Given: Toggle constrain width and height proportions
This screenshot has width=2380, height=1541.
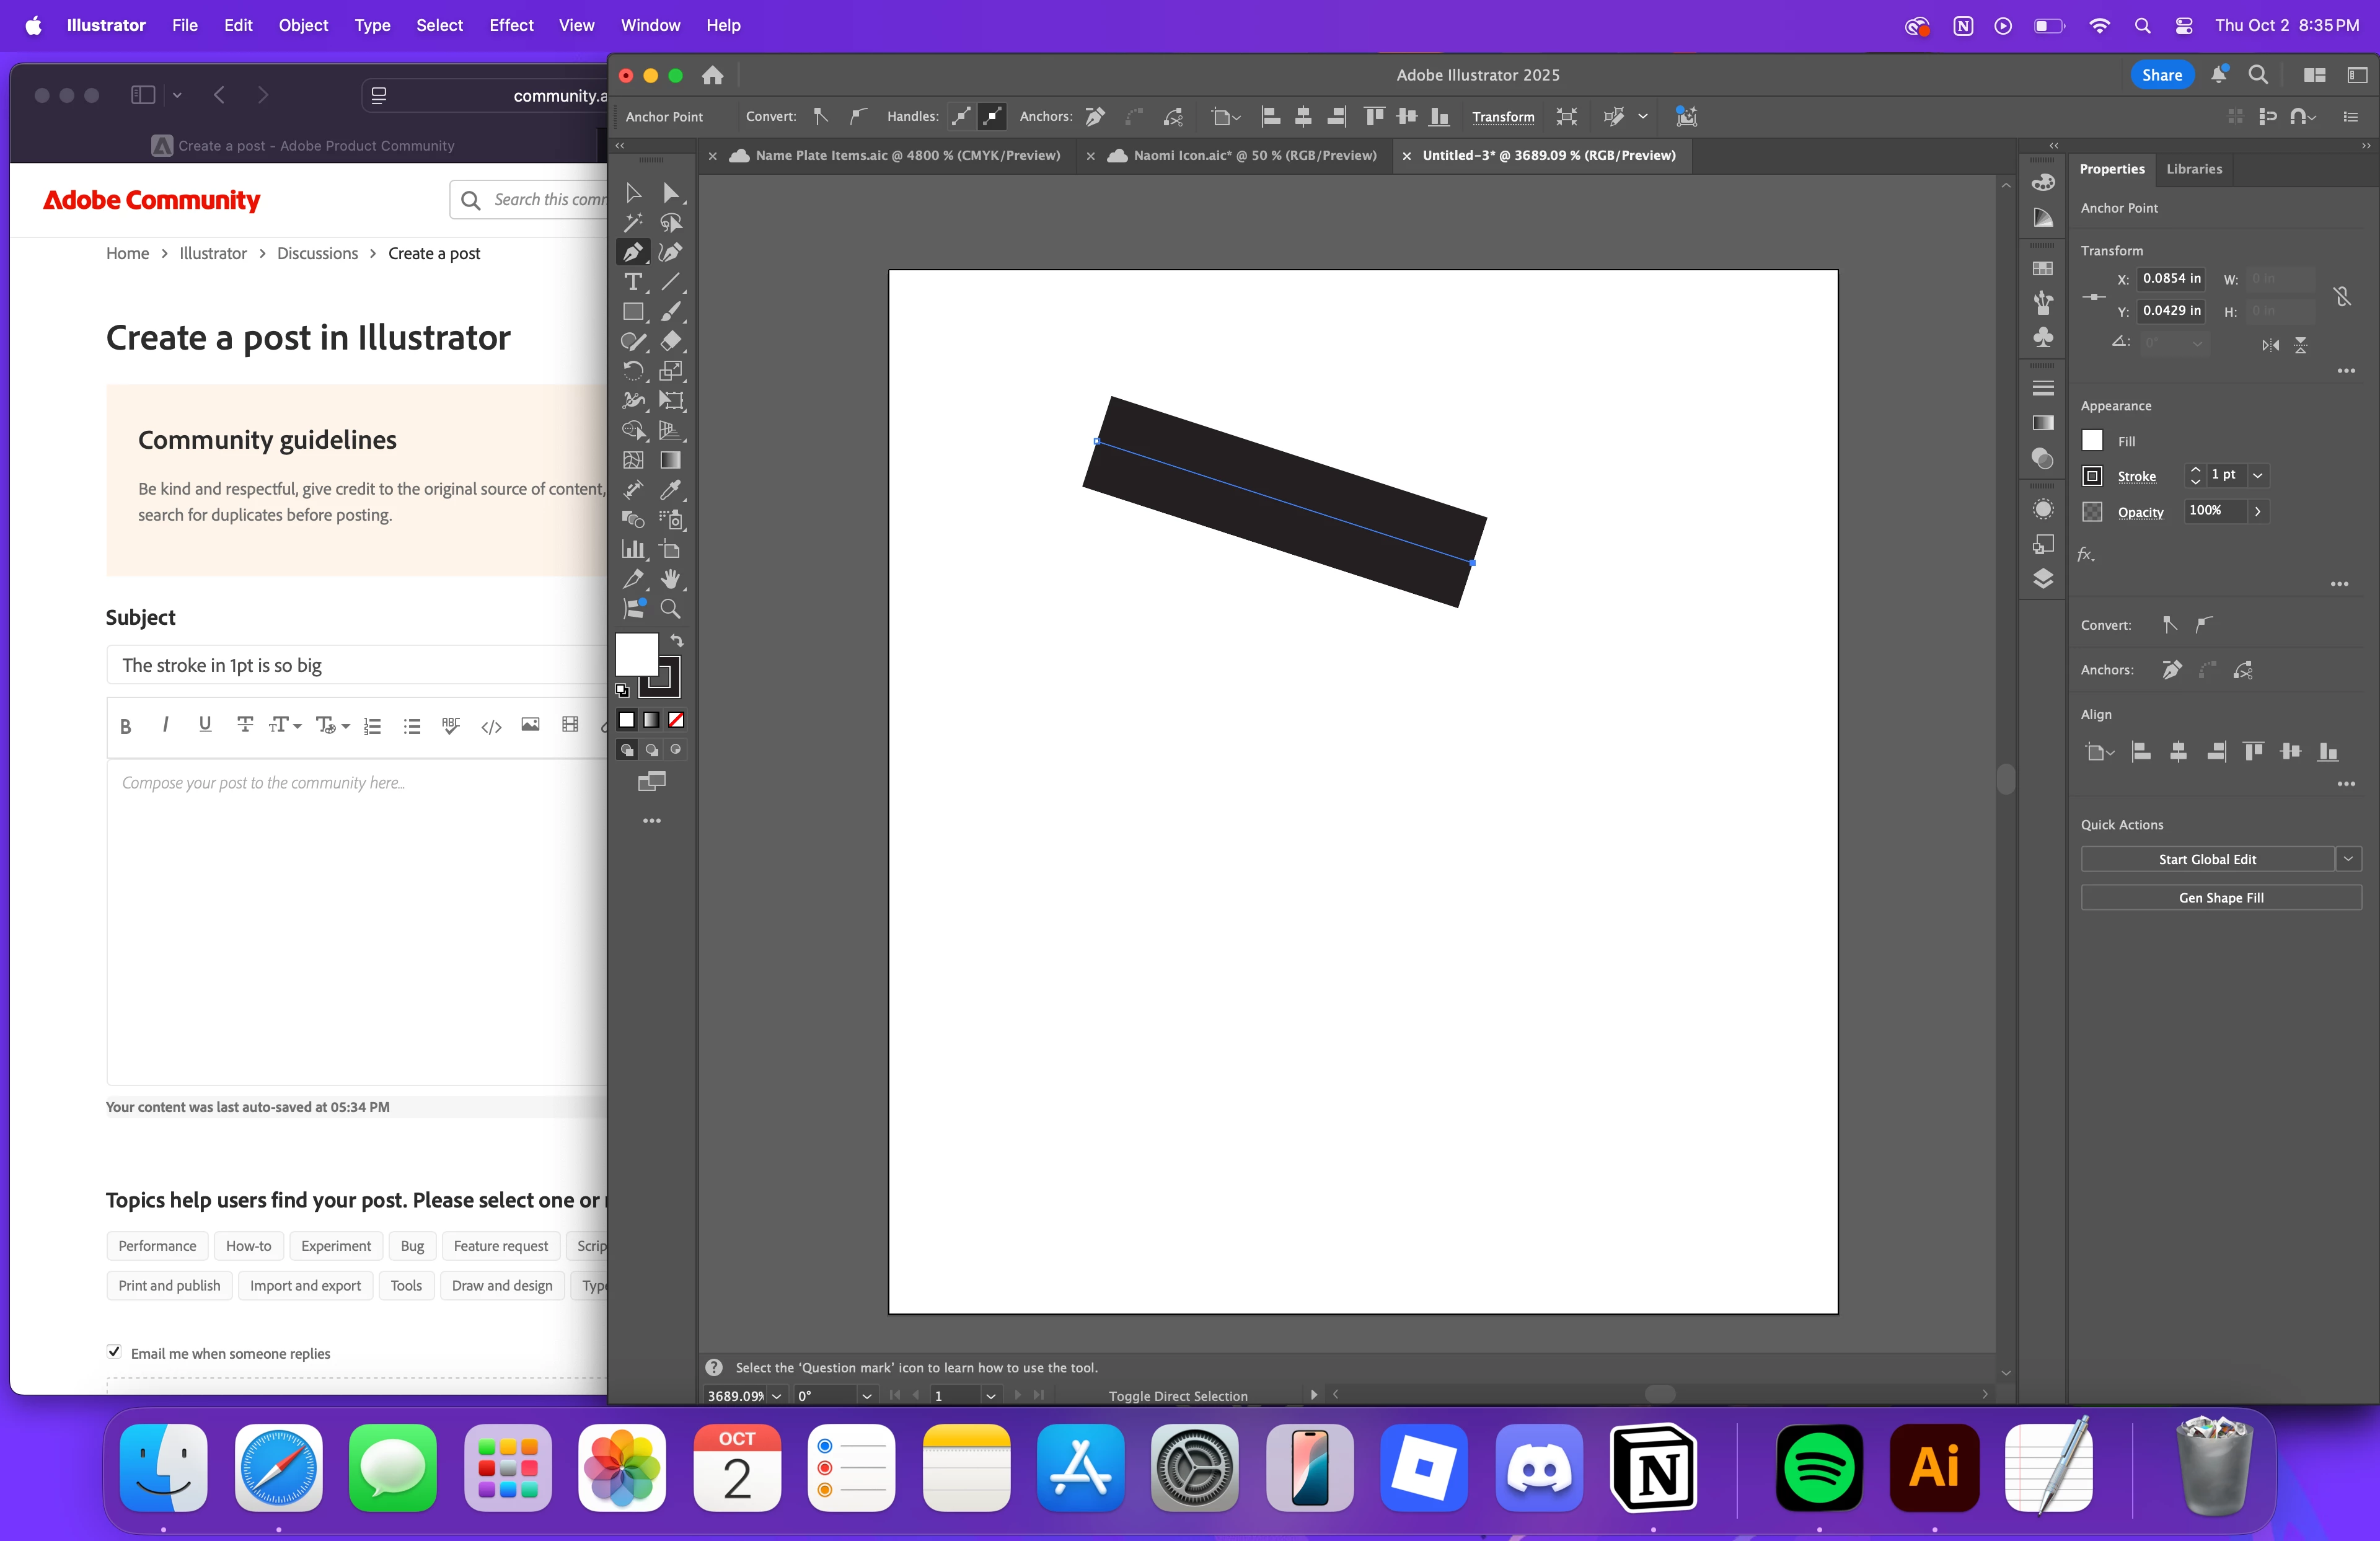Looking at the screenshot, I should pyautogui.click(x=2342, y=296).
